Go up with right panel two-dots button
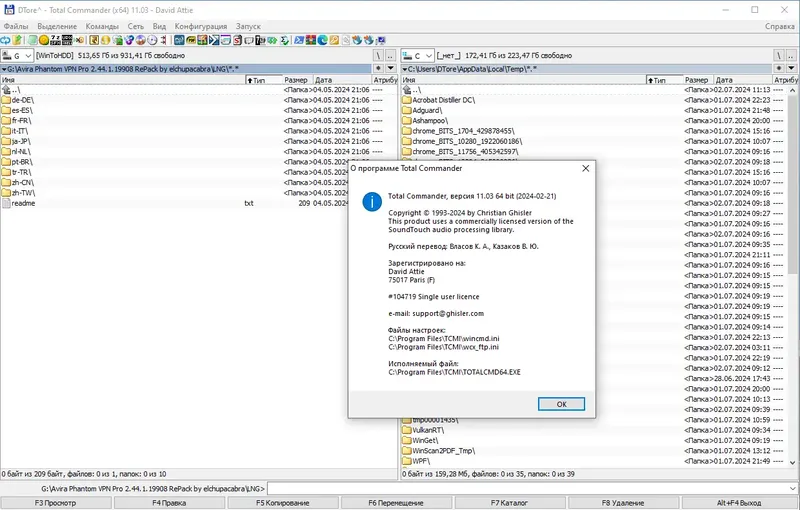The height and width of the screenshot is (510, 800). click(x=791, y=56)
